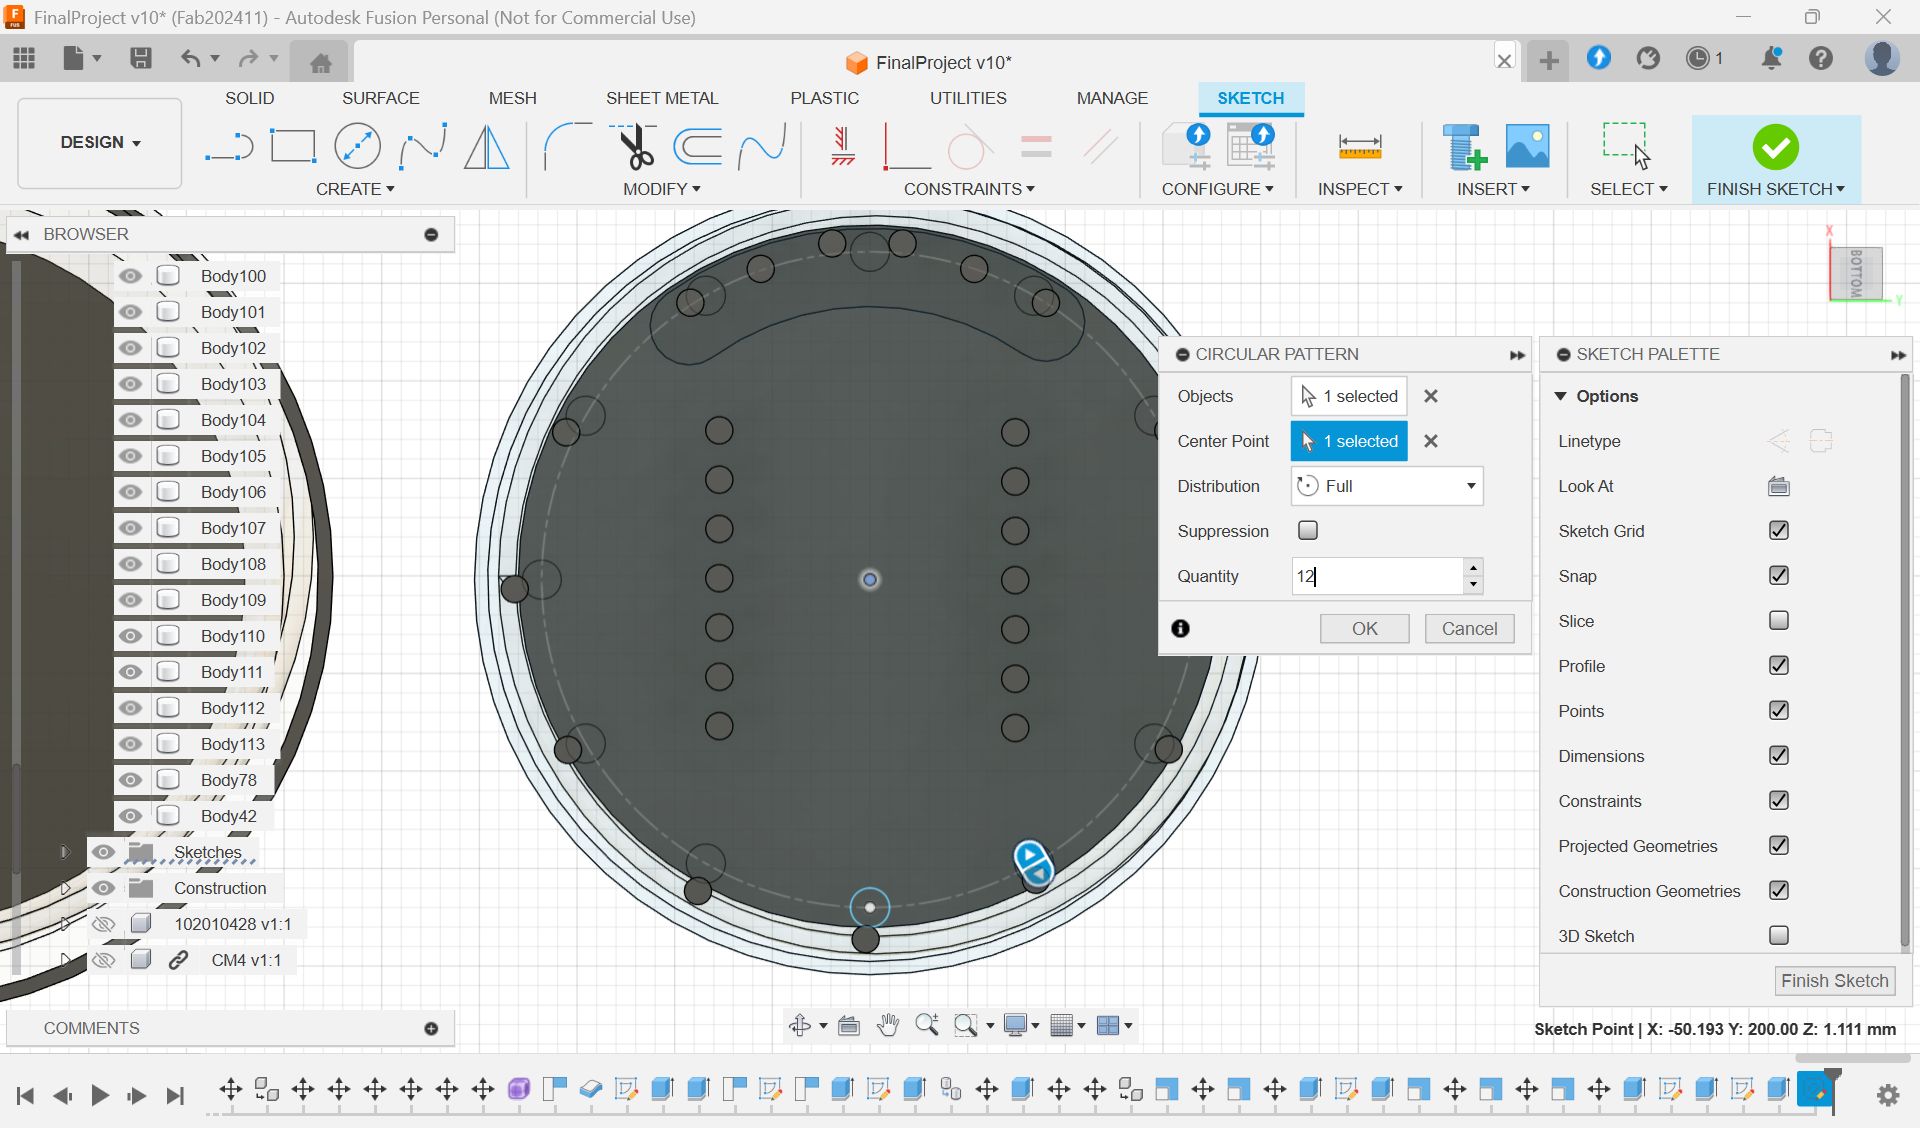Image resolution: width=1920 pixels, height=1128 pixels.
Task: Increase Quantity with the up stepper arrow
Action: 1472,567
